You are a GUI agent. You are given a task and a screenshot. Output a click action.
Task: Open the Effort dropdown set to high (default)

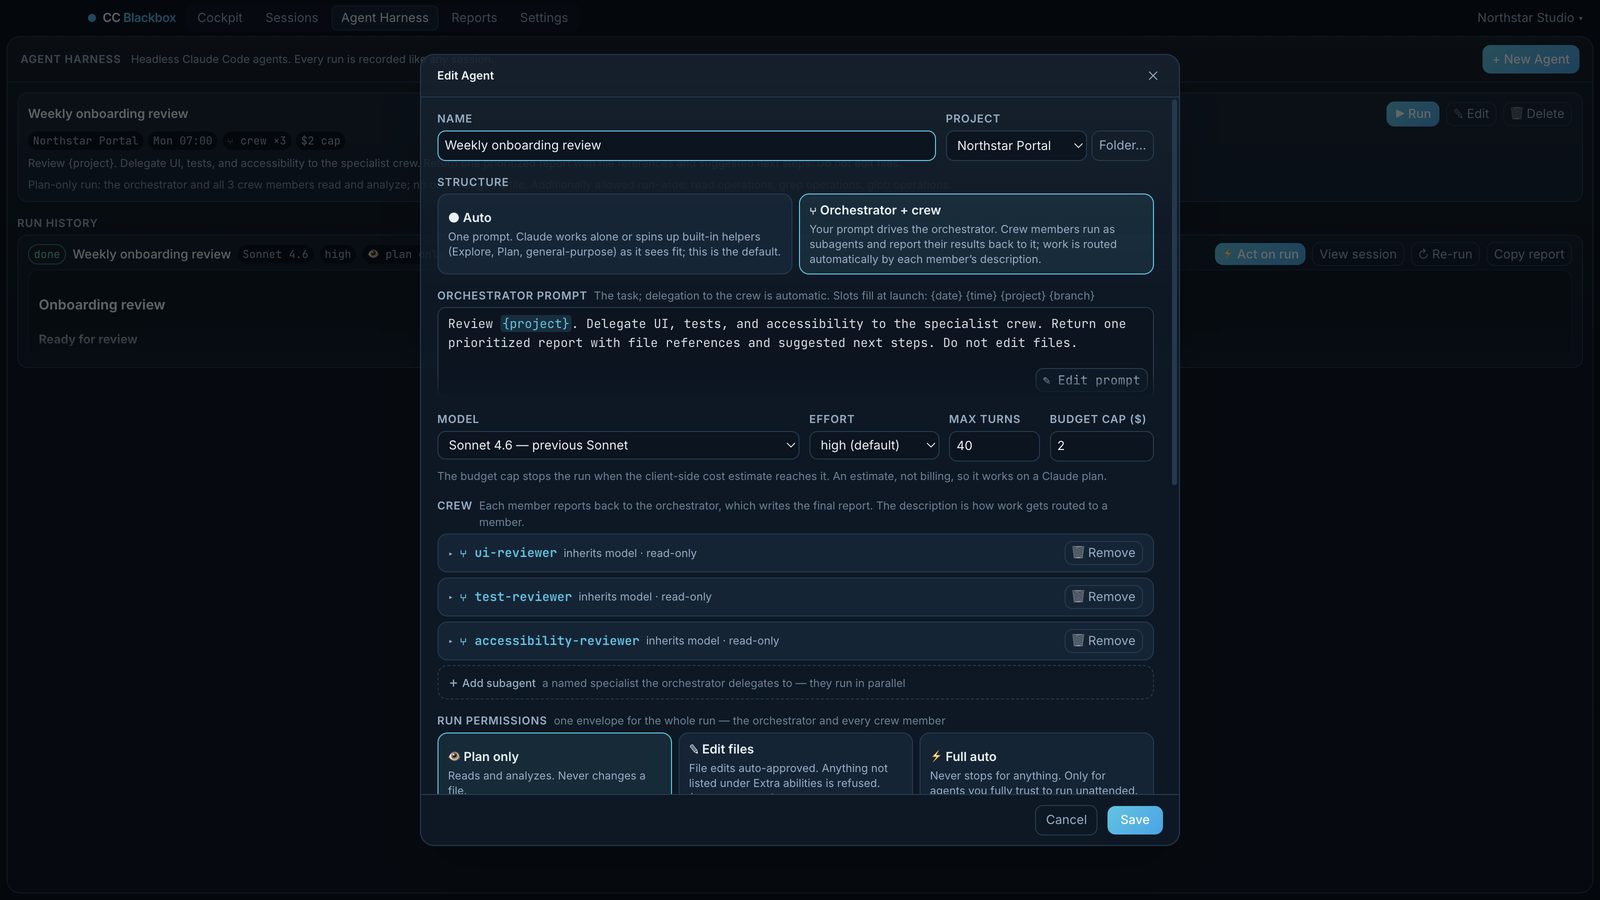(x=874, y=446)
